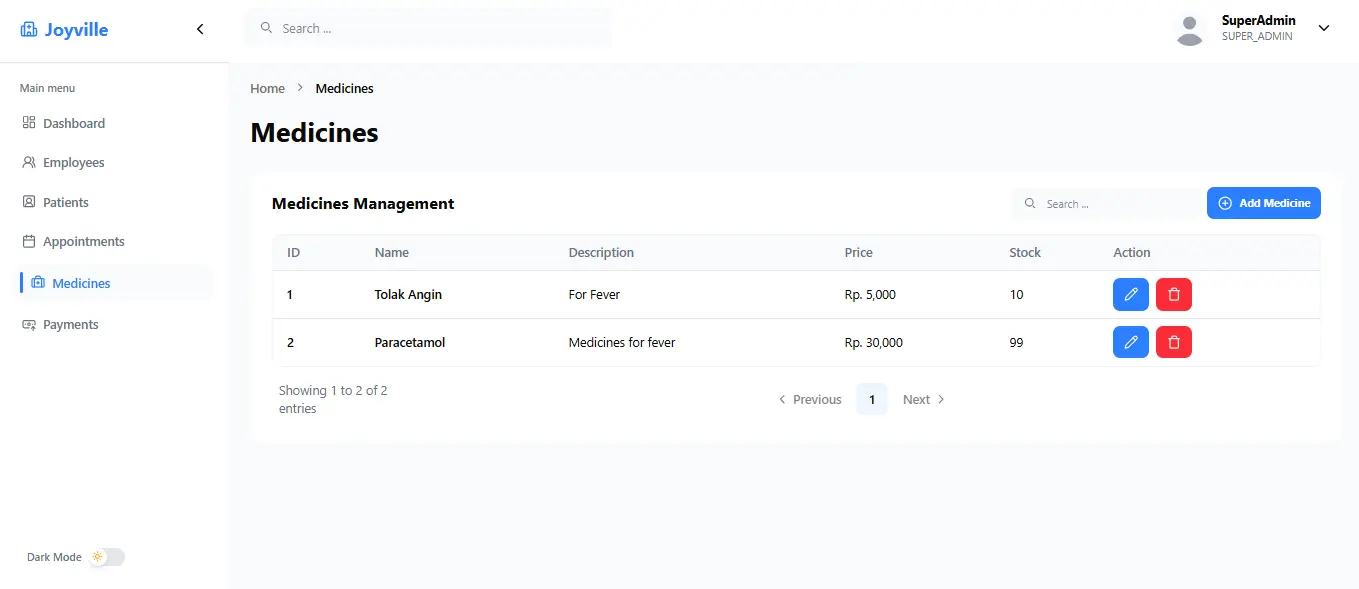Go to Next page in pagination
The width and height of the screenshot is (1359, 589).
point(923,399)
